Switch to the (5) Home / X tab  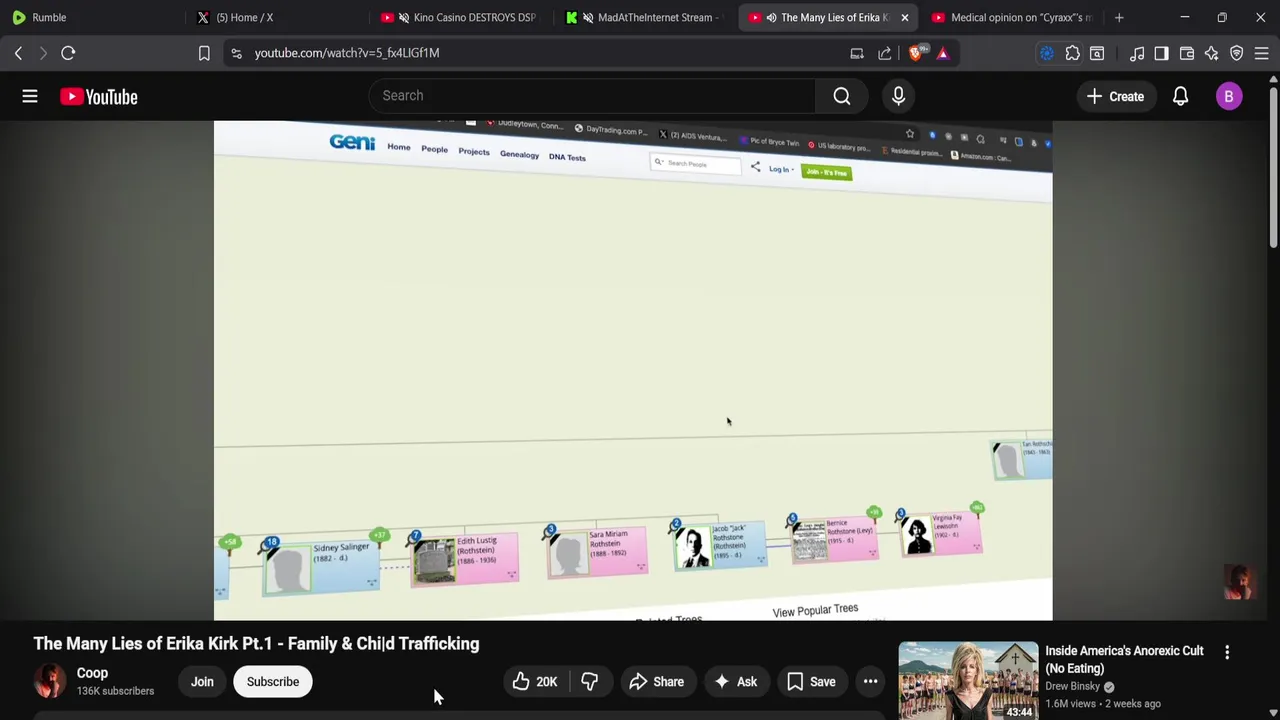[x=275, y=17]
